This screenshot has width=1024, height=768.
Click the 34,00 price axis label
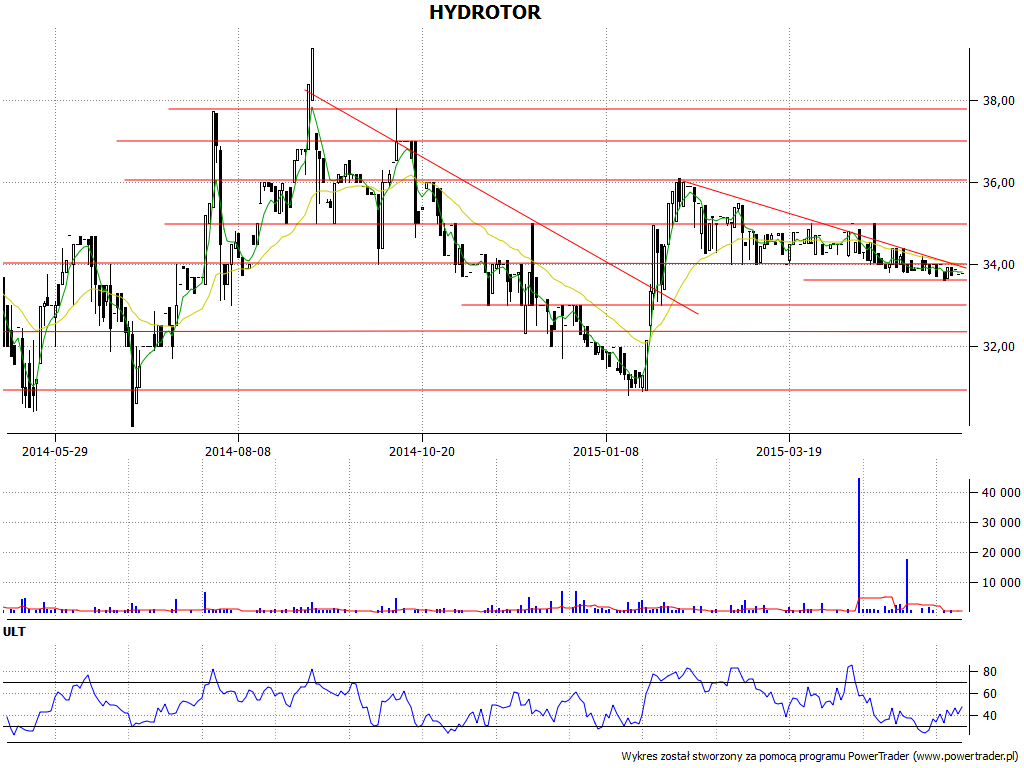(x=999, y=264)
